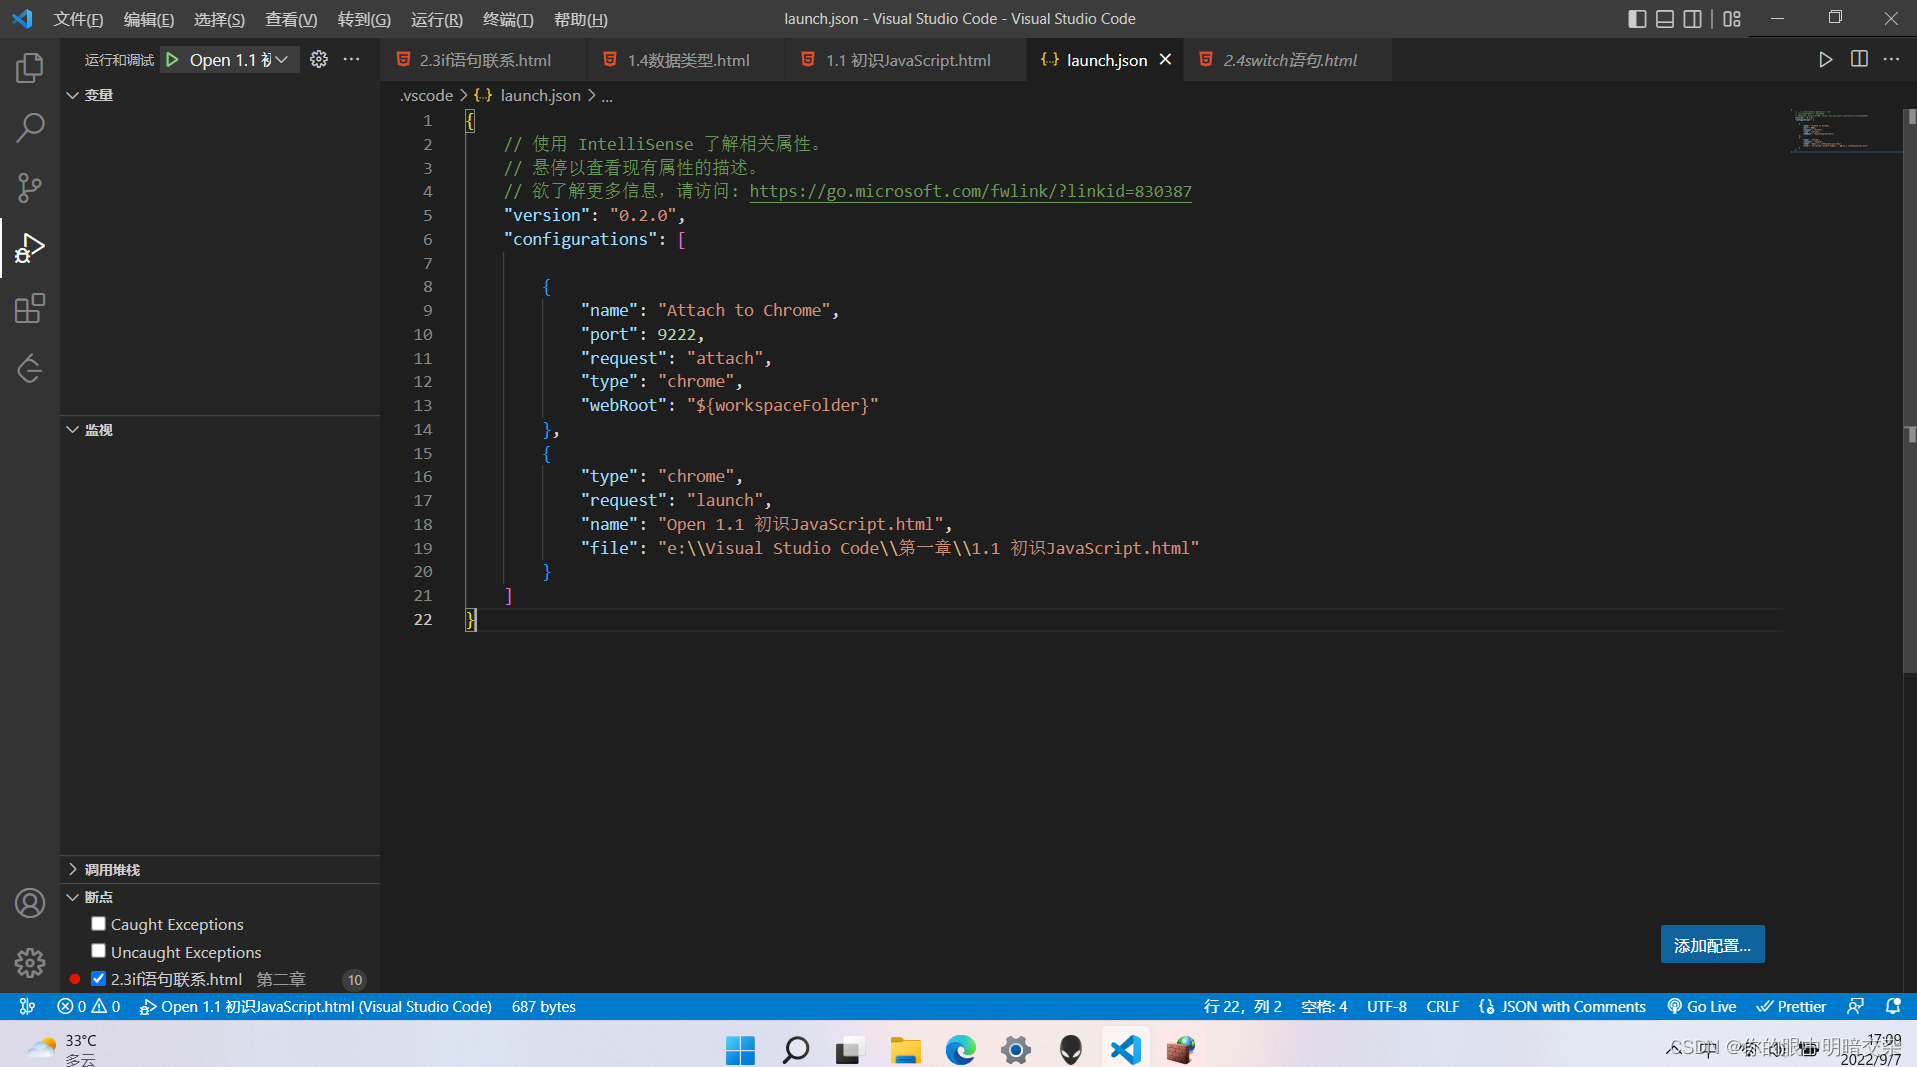Click 添加配置... button
This screenshot has width=1917, height=1067.
[1712, 945]
